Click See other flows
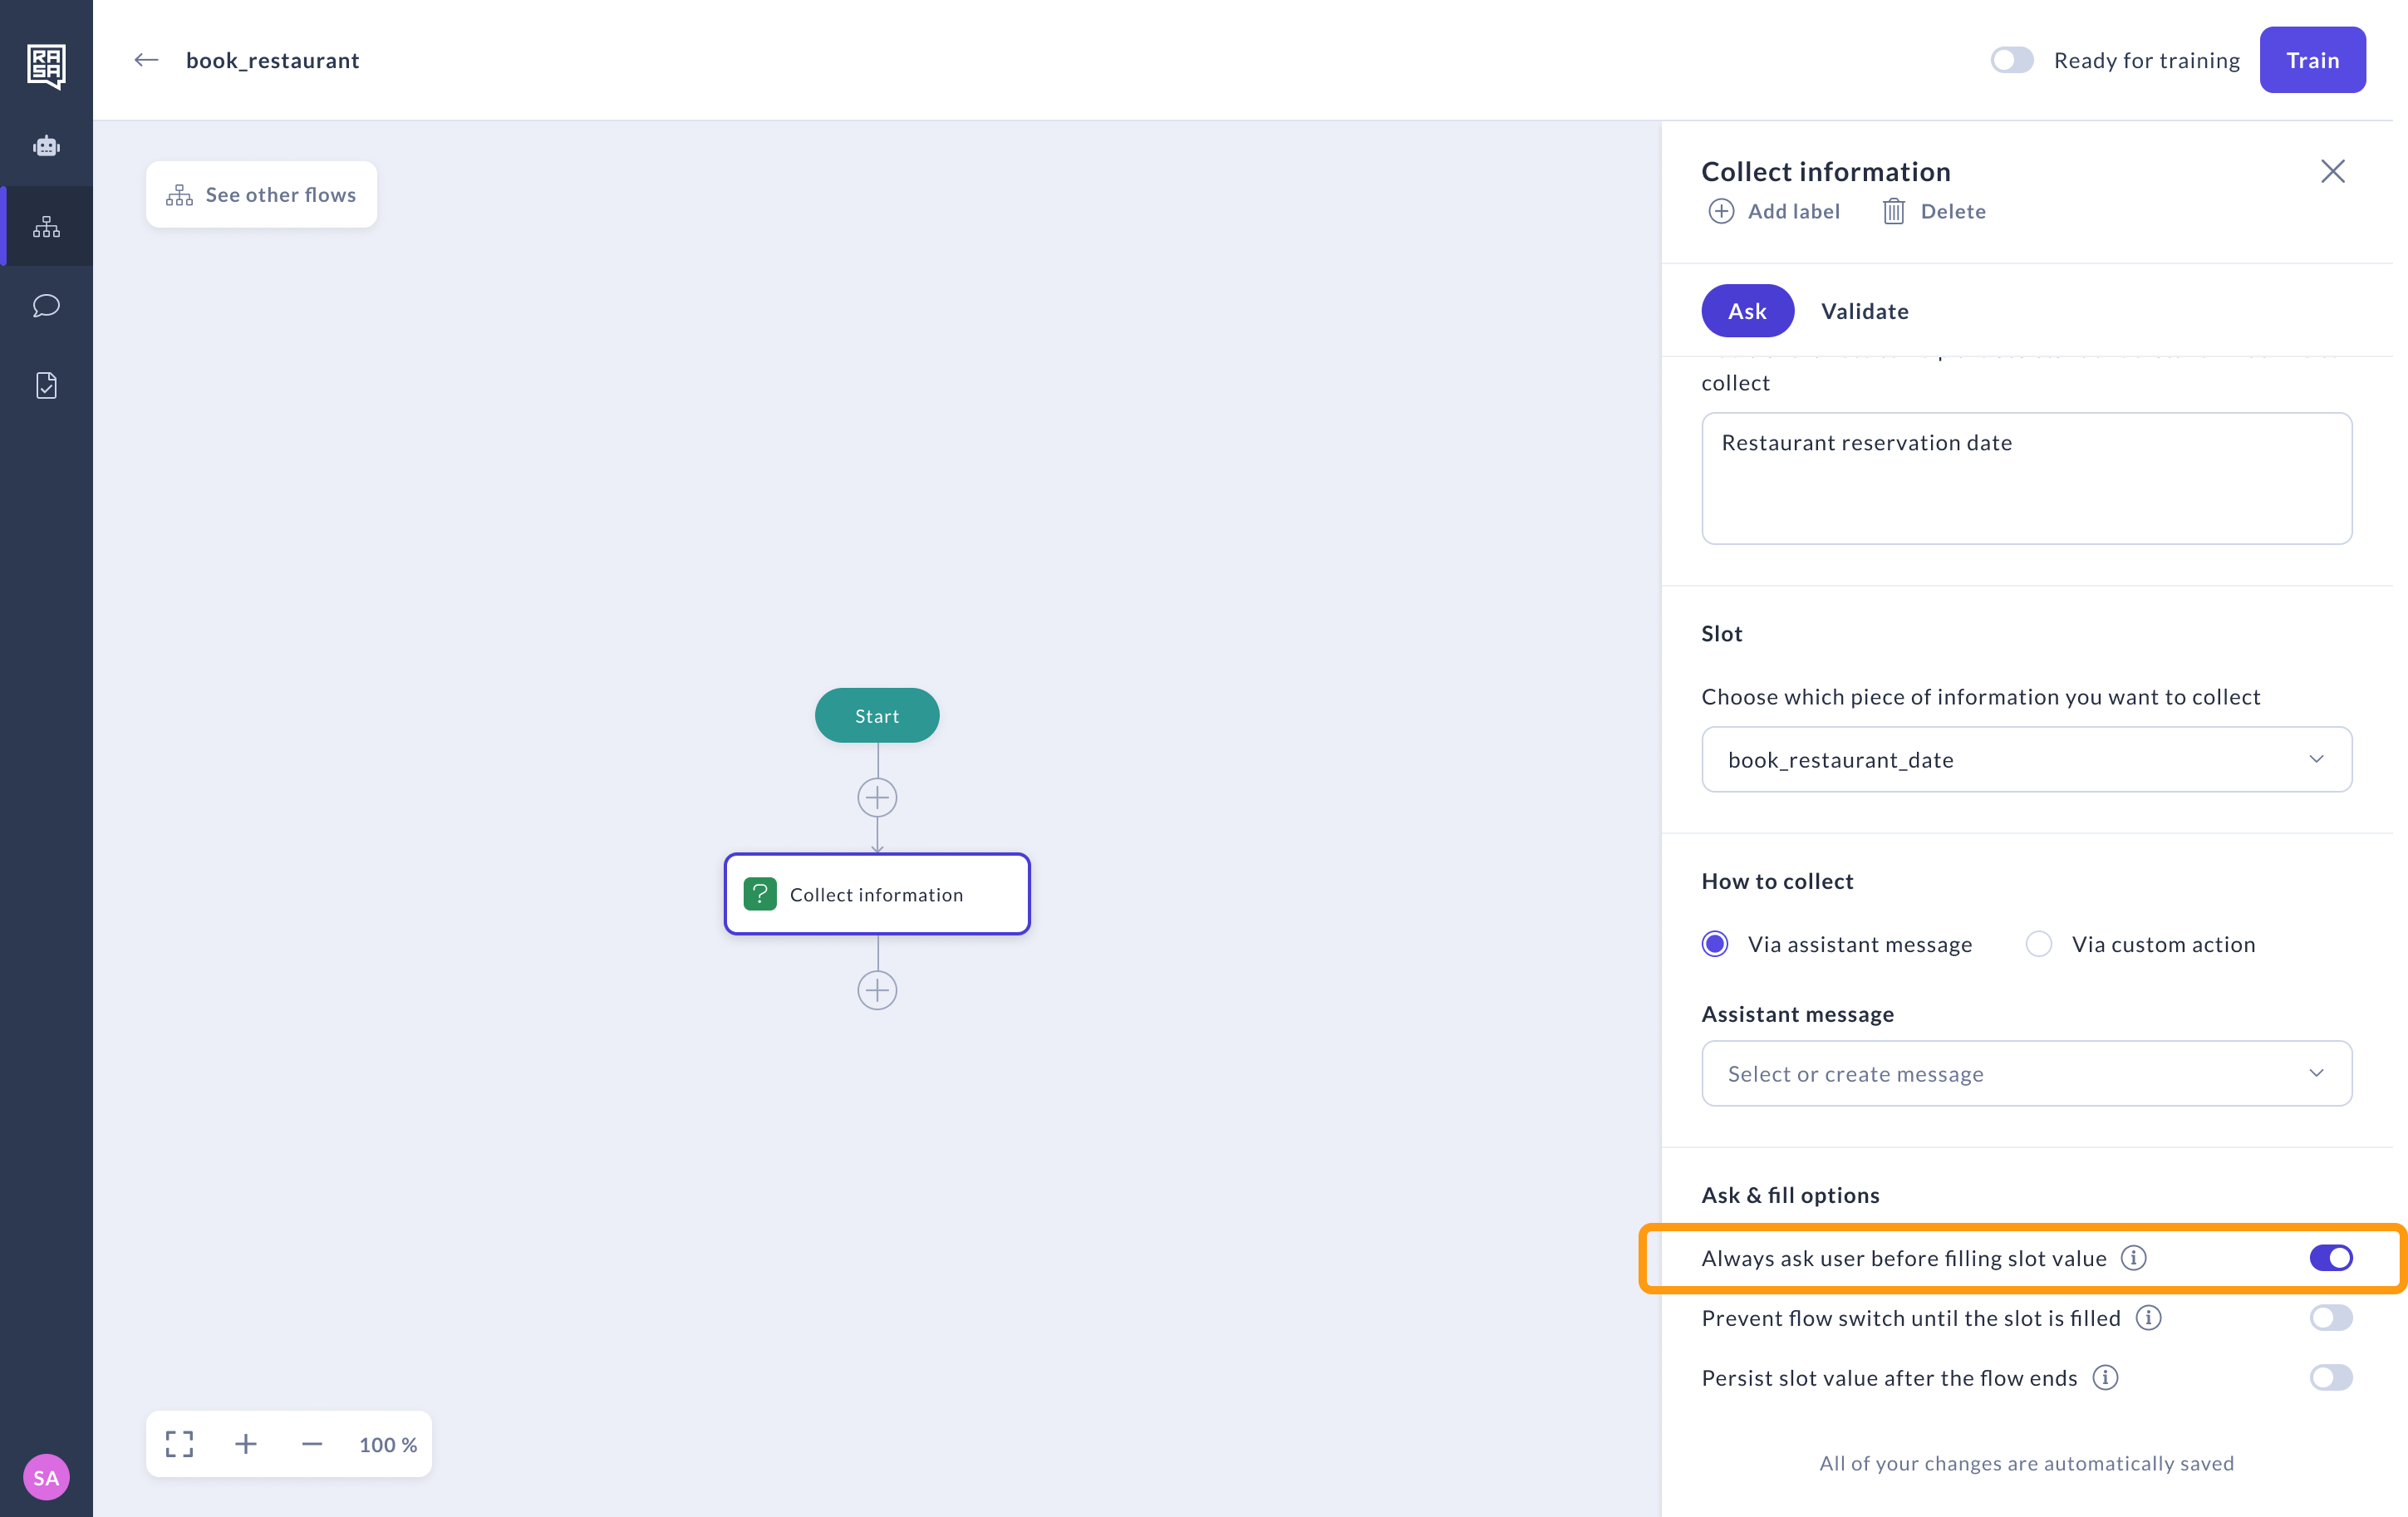The image size is (2408, 1517). (x=261, y=194)
